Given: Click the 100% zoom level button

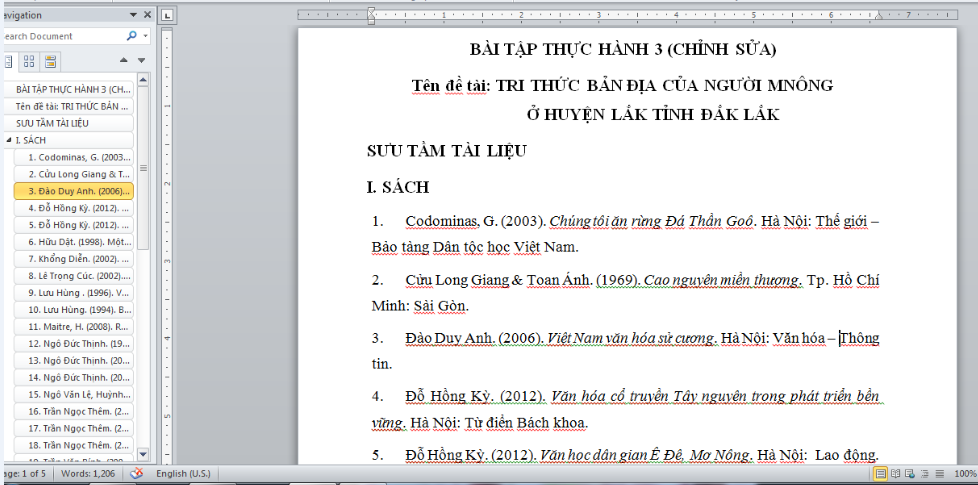Looking at the screenshot, I should point(965,474).
